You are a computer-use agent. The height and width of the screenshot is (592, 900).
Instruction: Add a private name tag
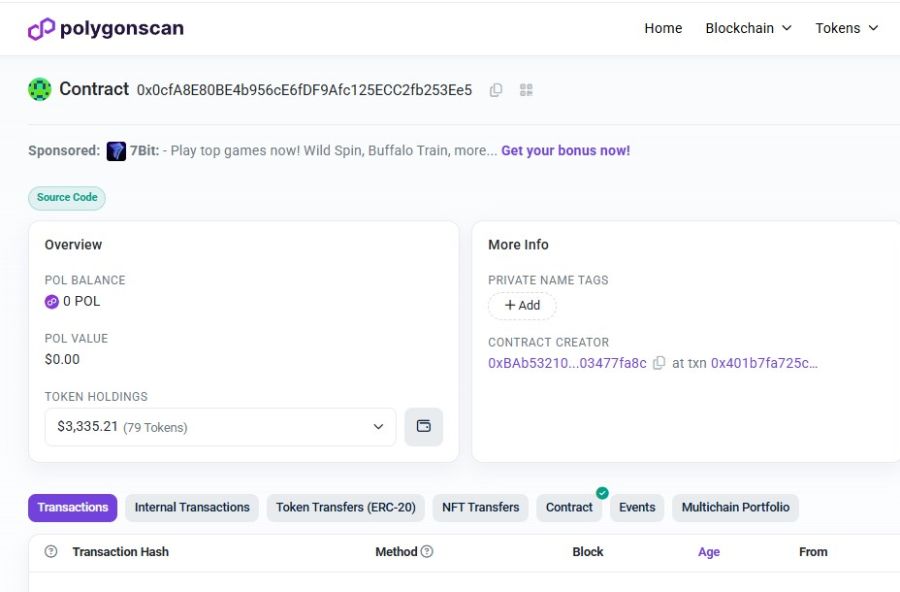tap(522, 306)
